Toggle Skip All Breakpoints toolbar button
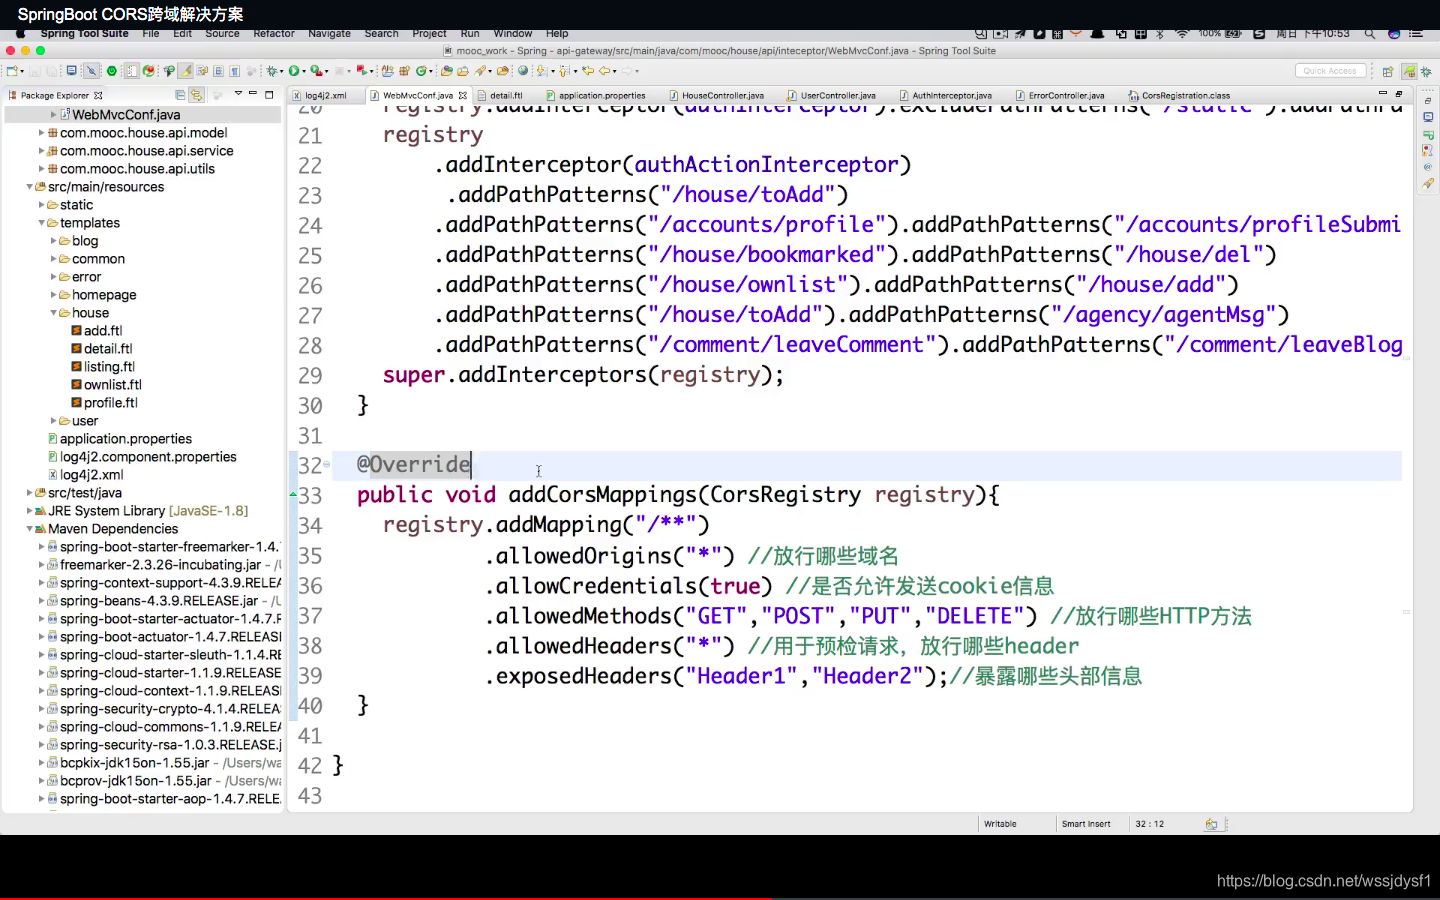Image resolution: width=1440 pixels, height=900 pixels. pyautogui.click(x=91, y=71)
